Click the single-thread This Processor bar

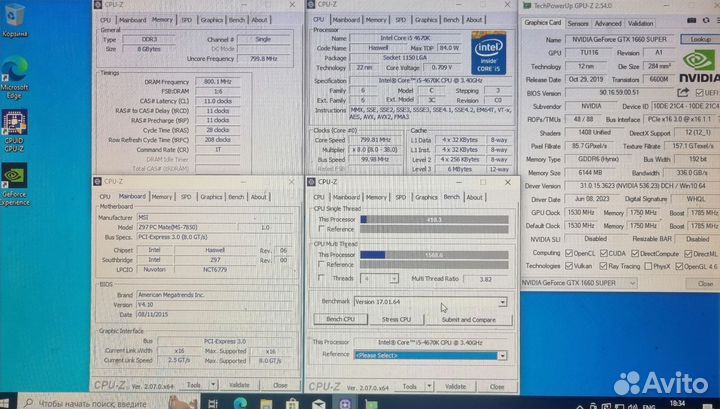coord(434,219)
